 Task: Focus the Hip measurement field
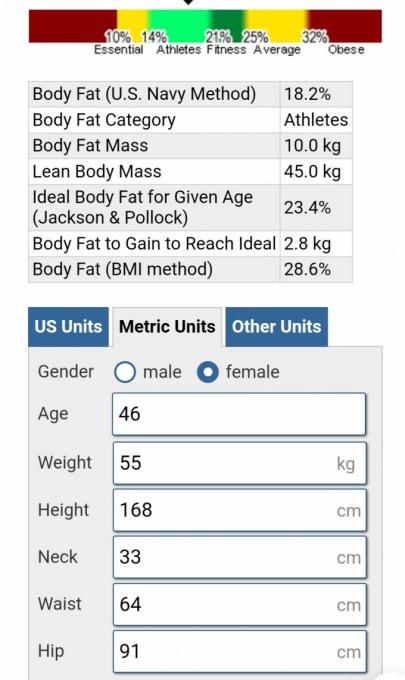[x=239, y=652]
